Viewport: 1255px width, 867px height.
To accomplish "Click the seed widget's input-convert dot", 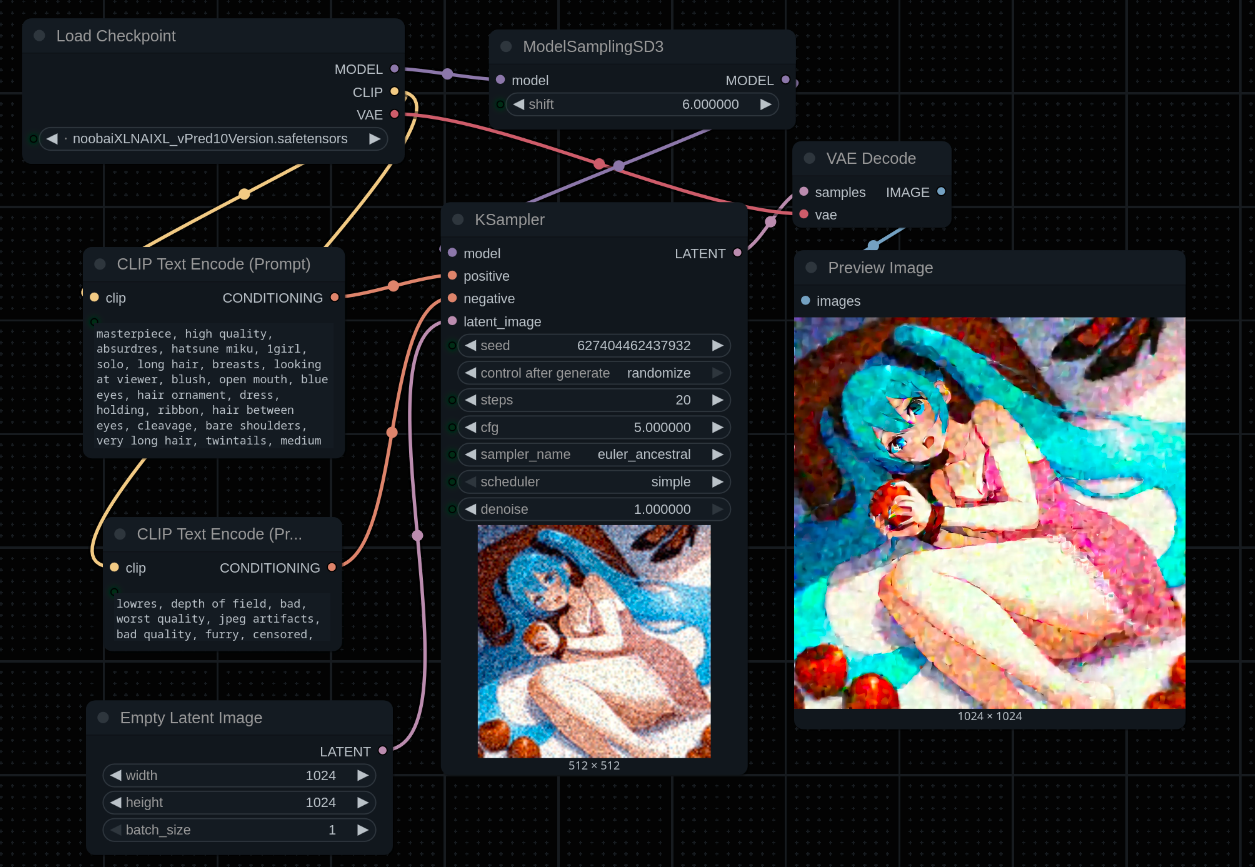I will tap(452, 345).
